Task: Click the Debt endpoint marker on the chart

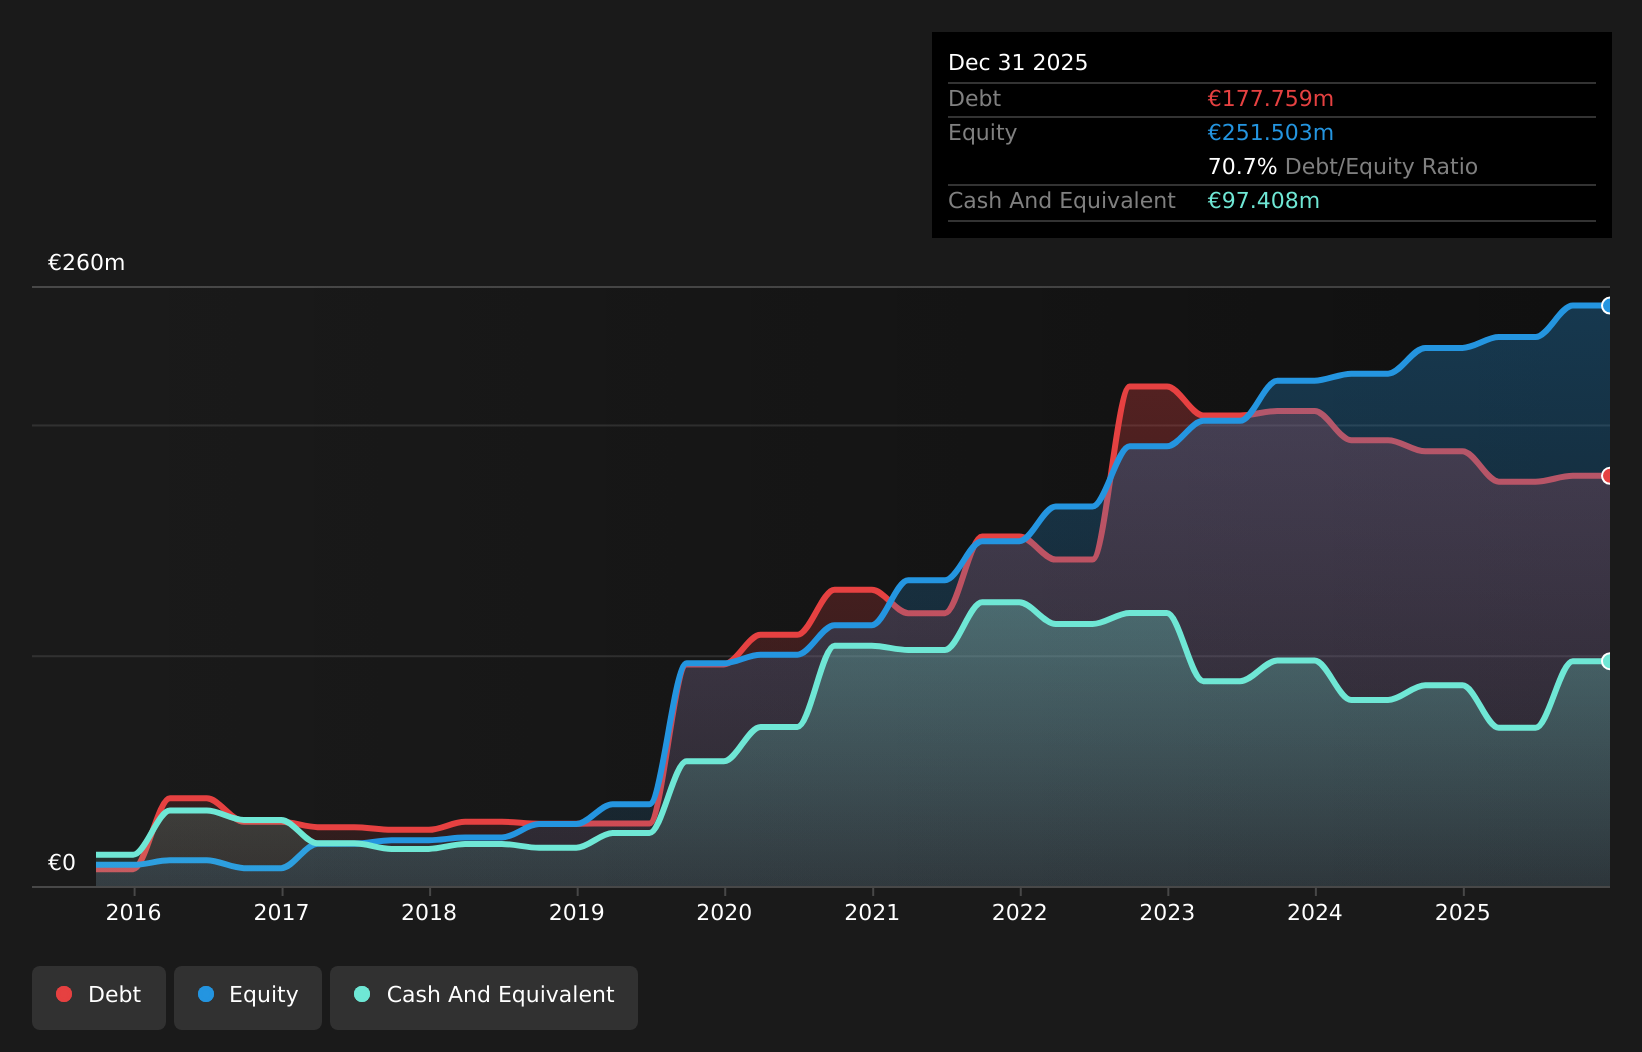Action: click(x=1608, y=476)
